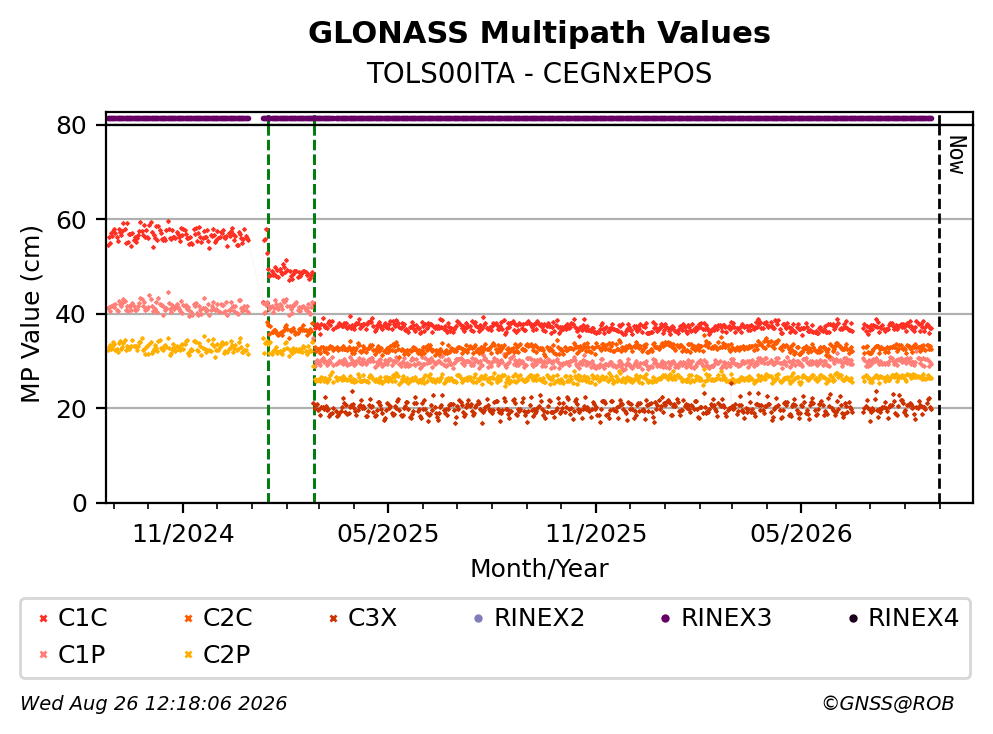Click the 'Now' dashed line label
Image resolution: width=993 pixels, height=734 pixels.
coord(957,155)
